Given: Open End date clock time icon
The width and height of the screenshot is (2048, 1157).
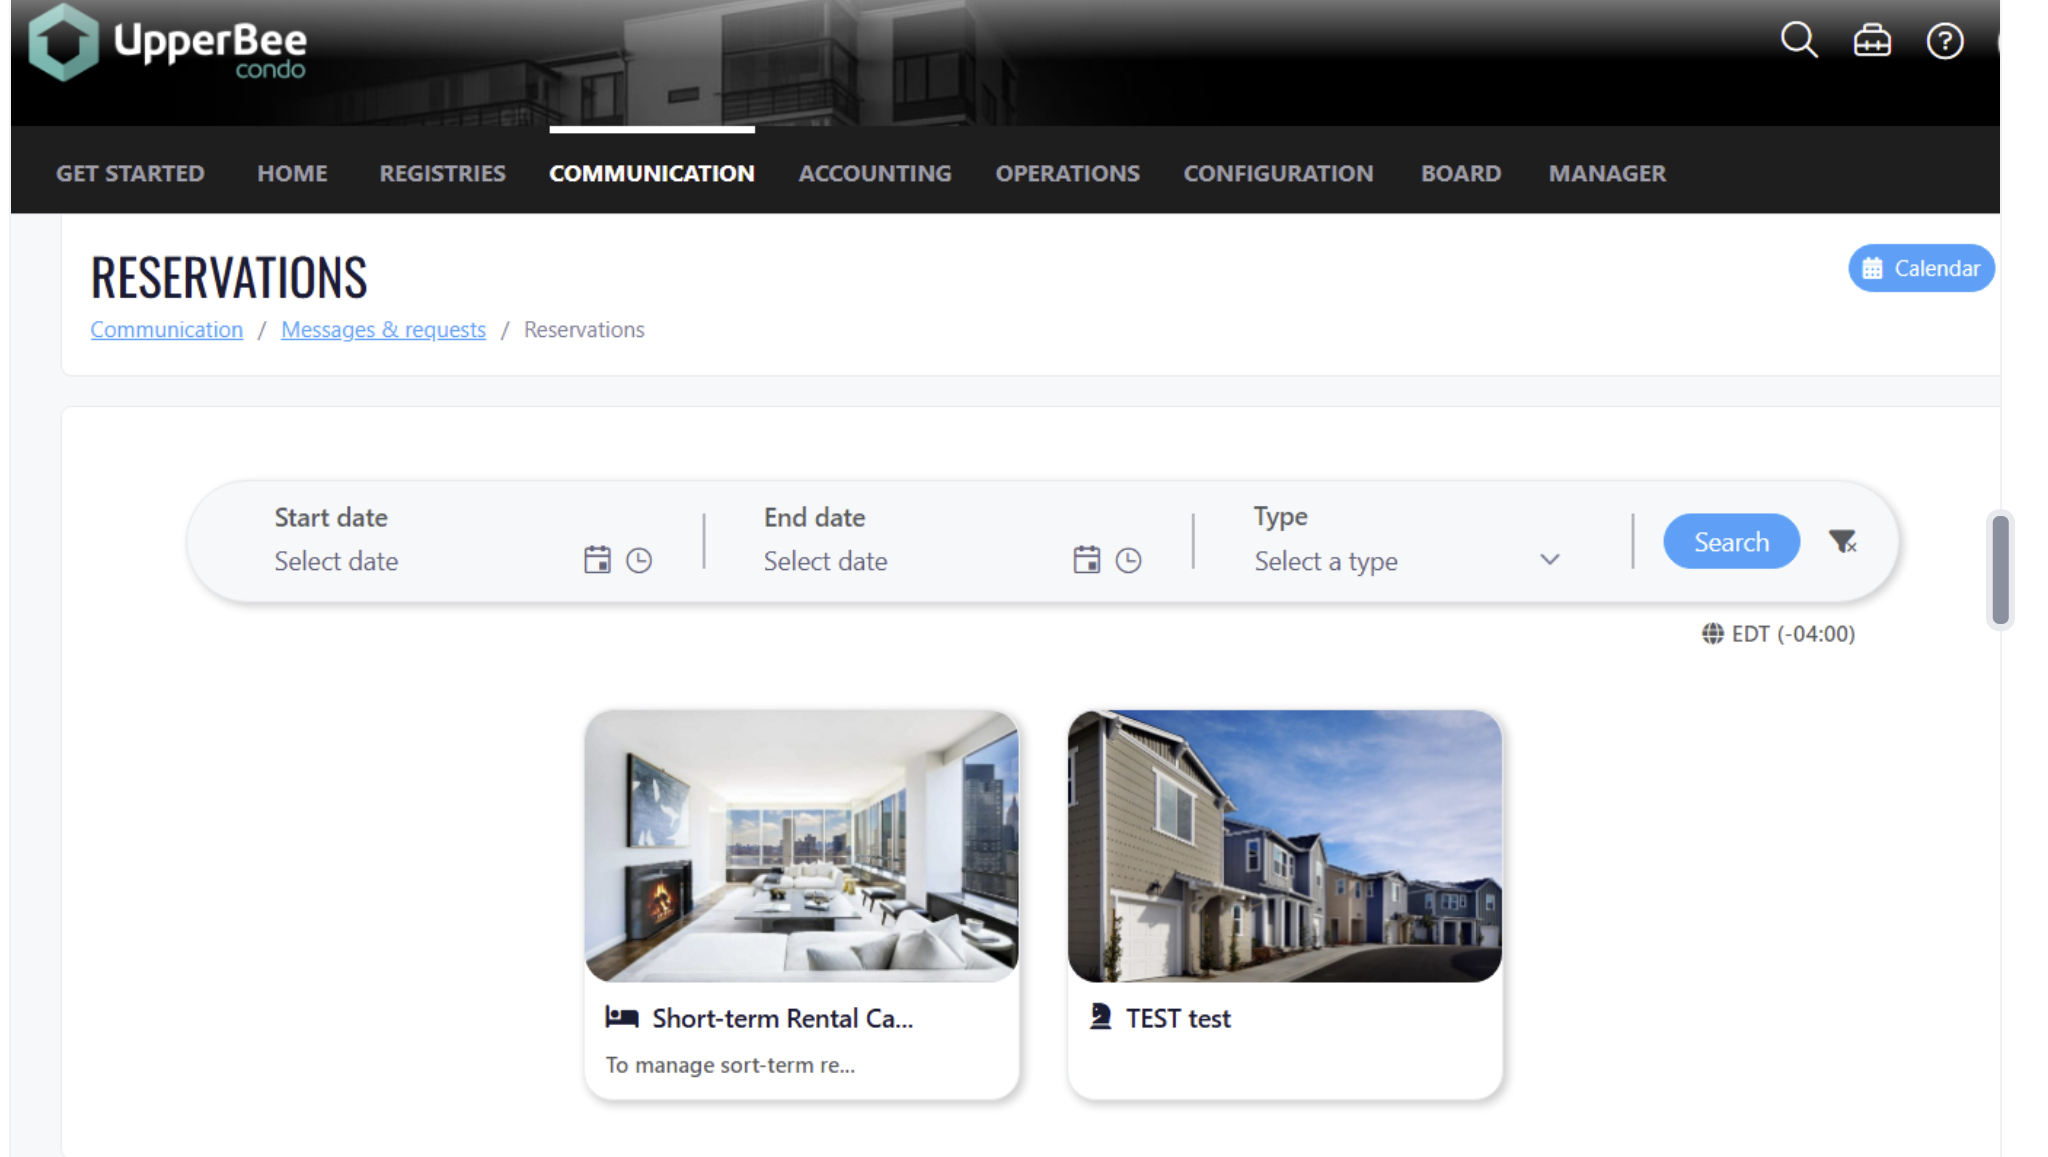Looking at the screenshot, I should 1128,560.
